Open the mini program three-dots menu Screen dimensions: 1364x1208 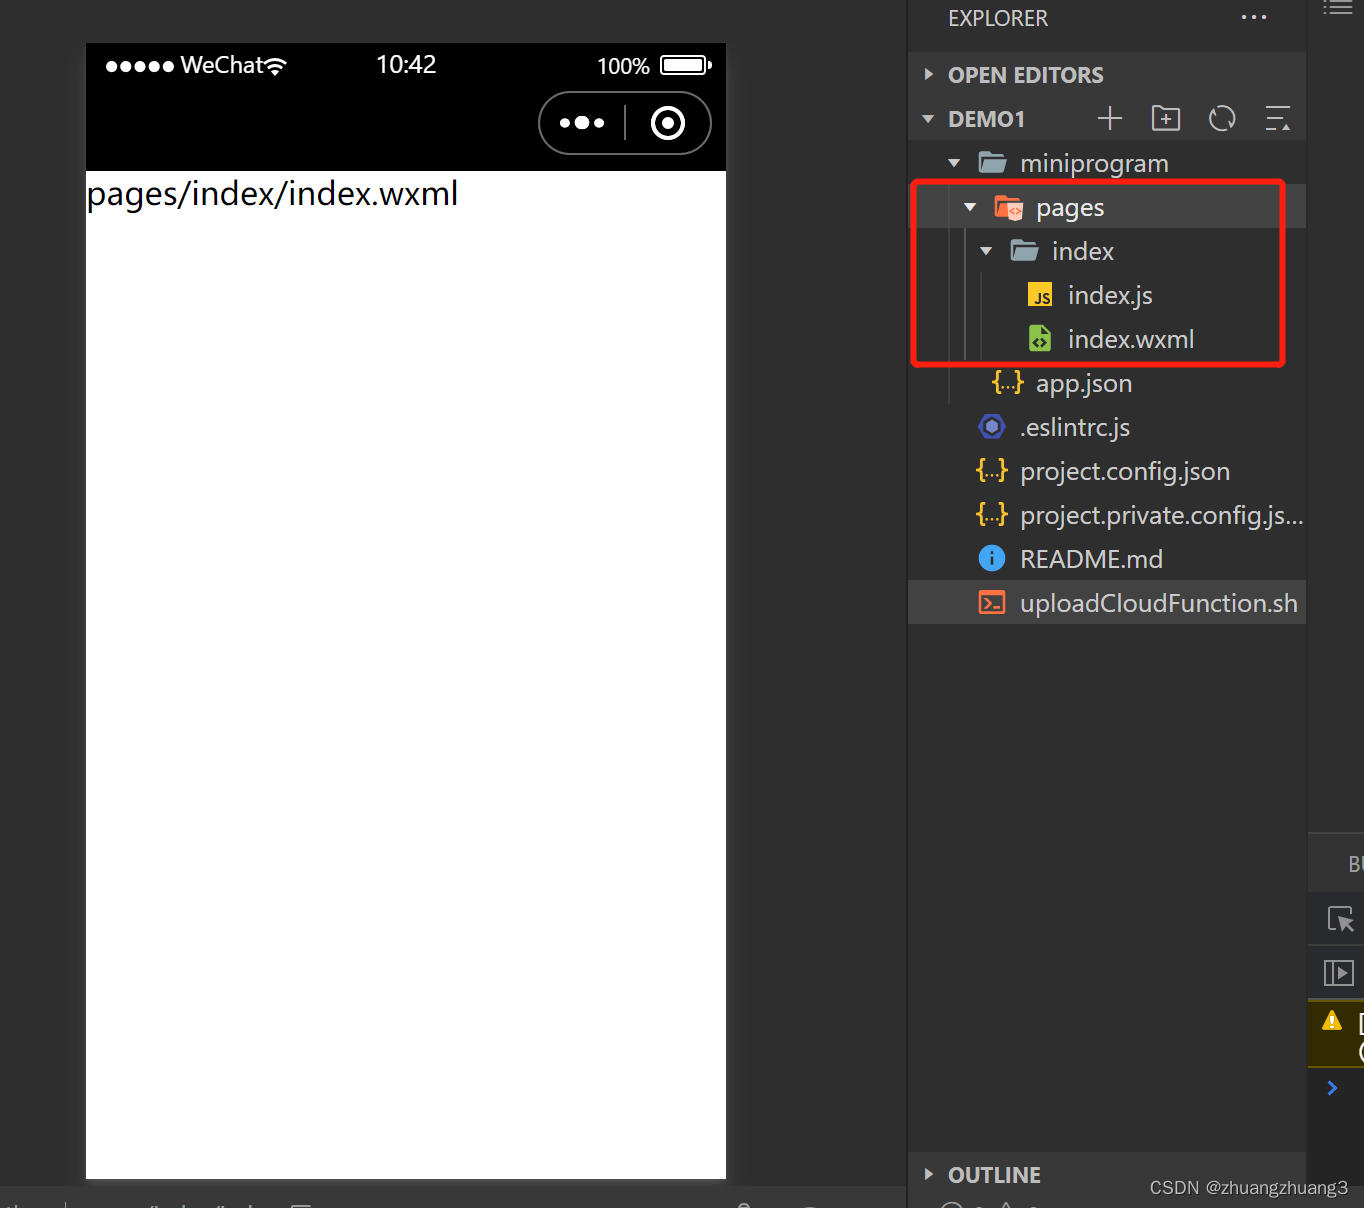(x=582, y=123)
